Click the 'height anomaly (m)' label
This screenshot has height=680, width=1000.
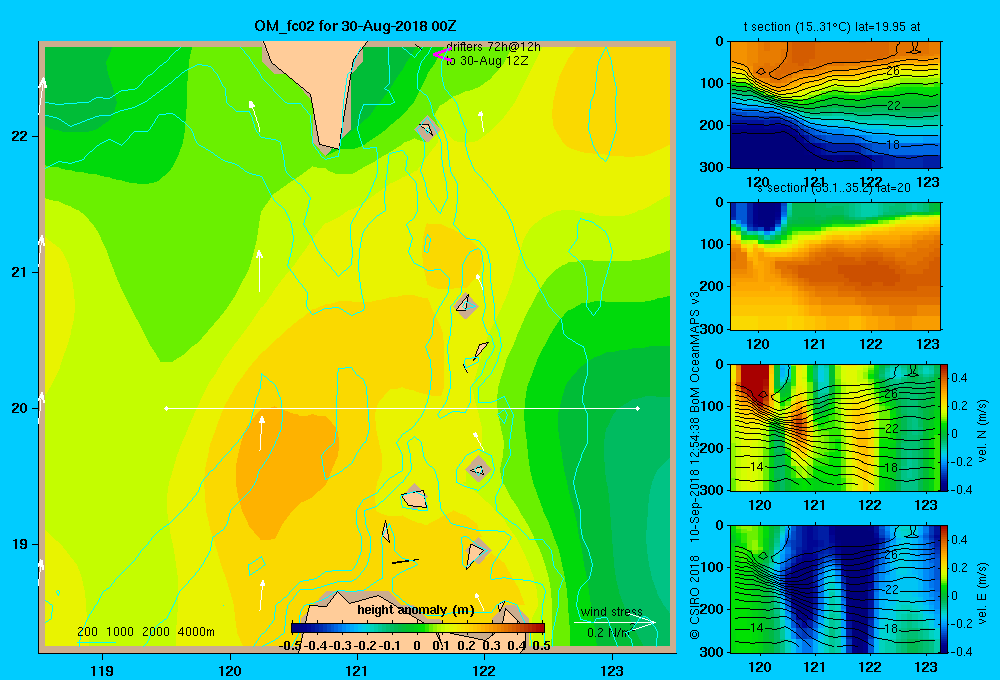pyautogui.click(x=416, y=610)
